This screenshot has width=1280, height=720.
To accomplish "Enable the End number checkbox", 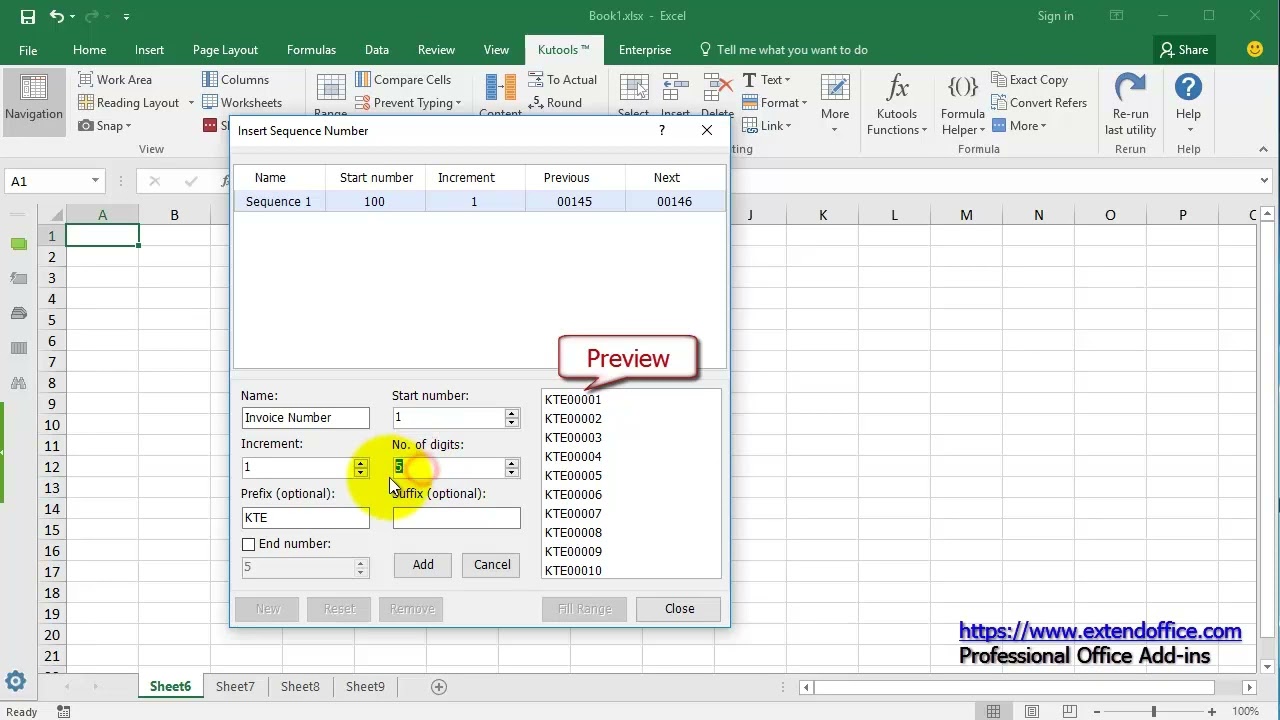I will point(248,544).
